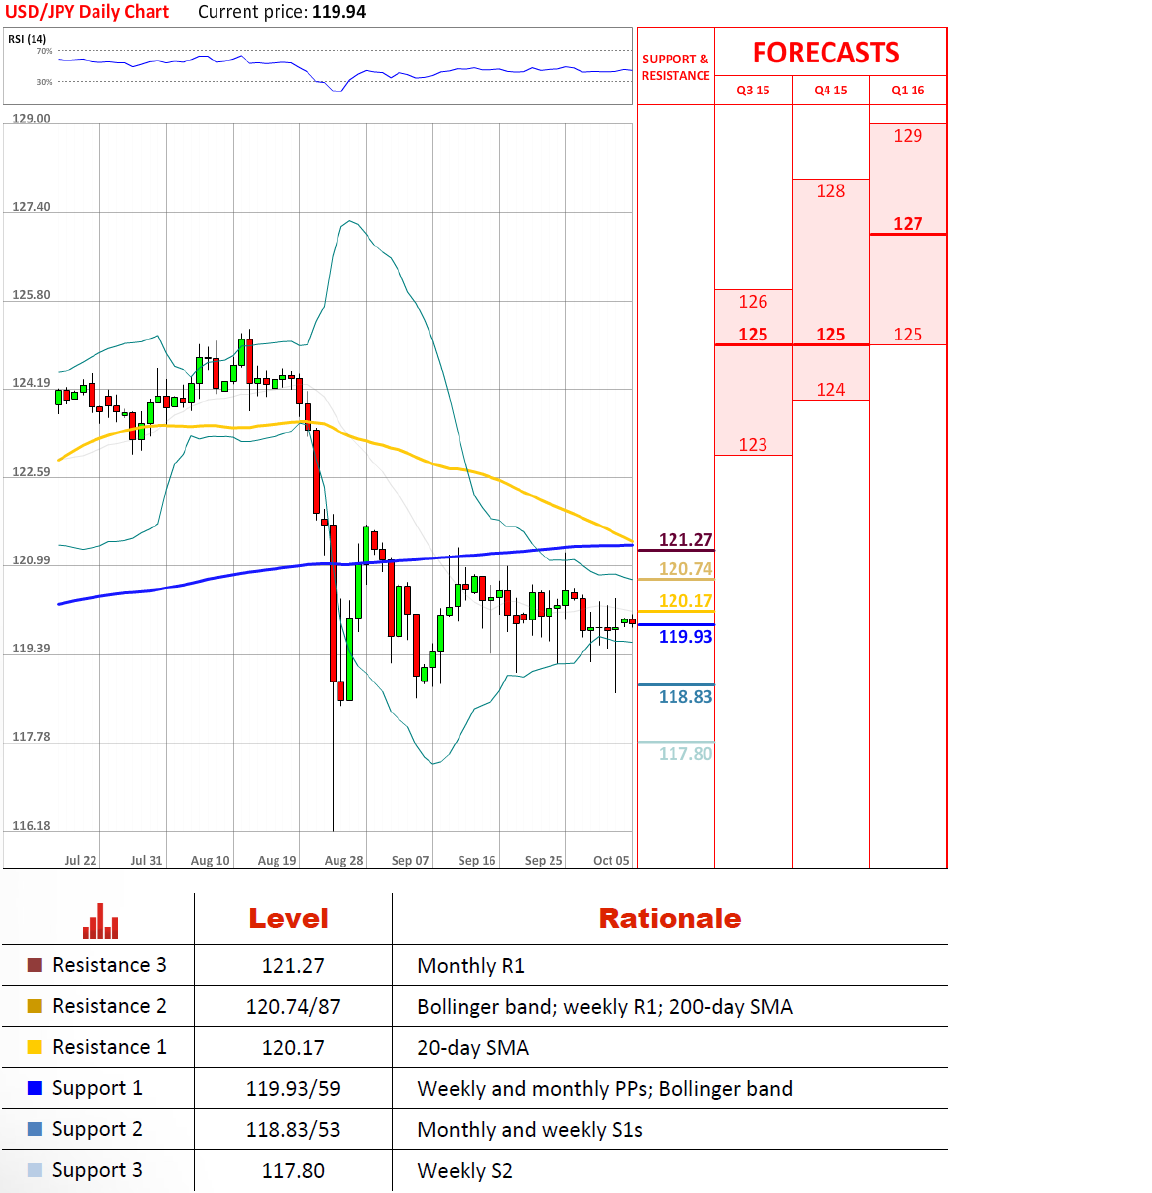
Task: Click the bold 127 forecast in Q1 16
Action: coord(908,224)
